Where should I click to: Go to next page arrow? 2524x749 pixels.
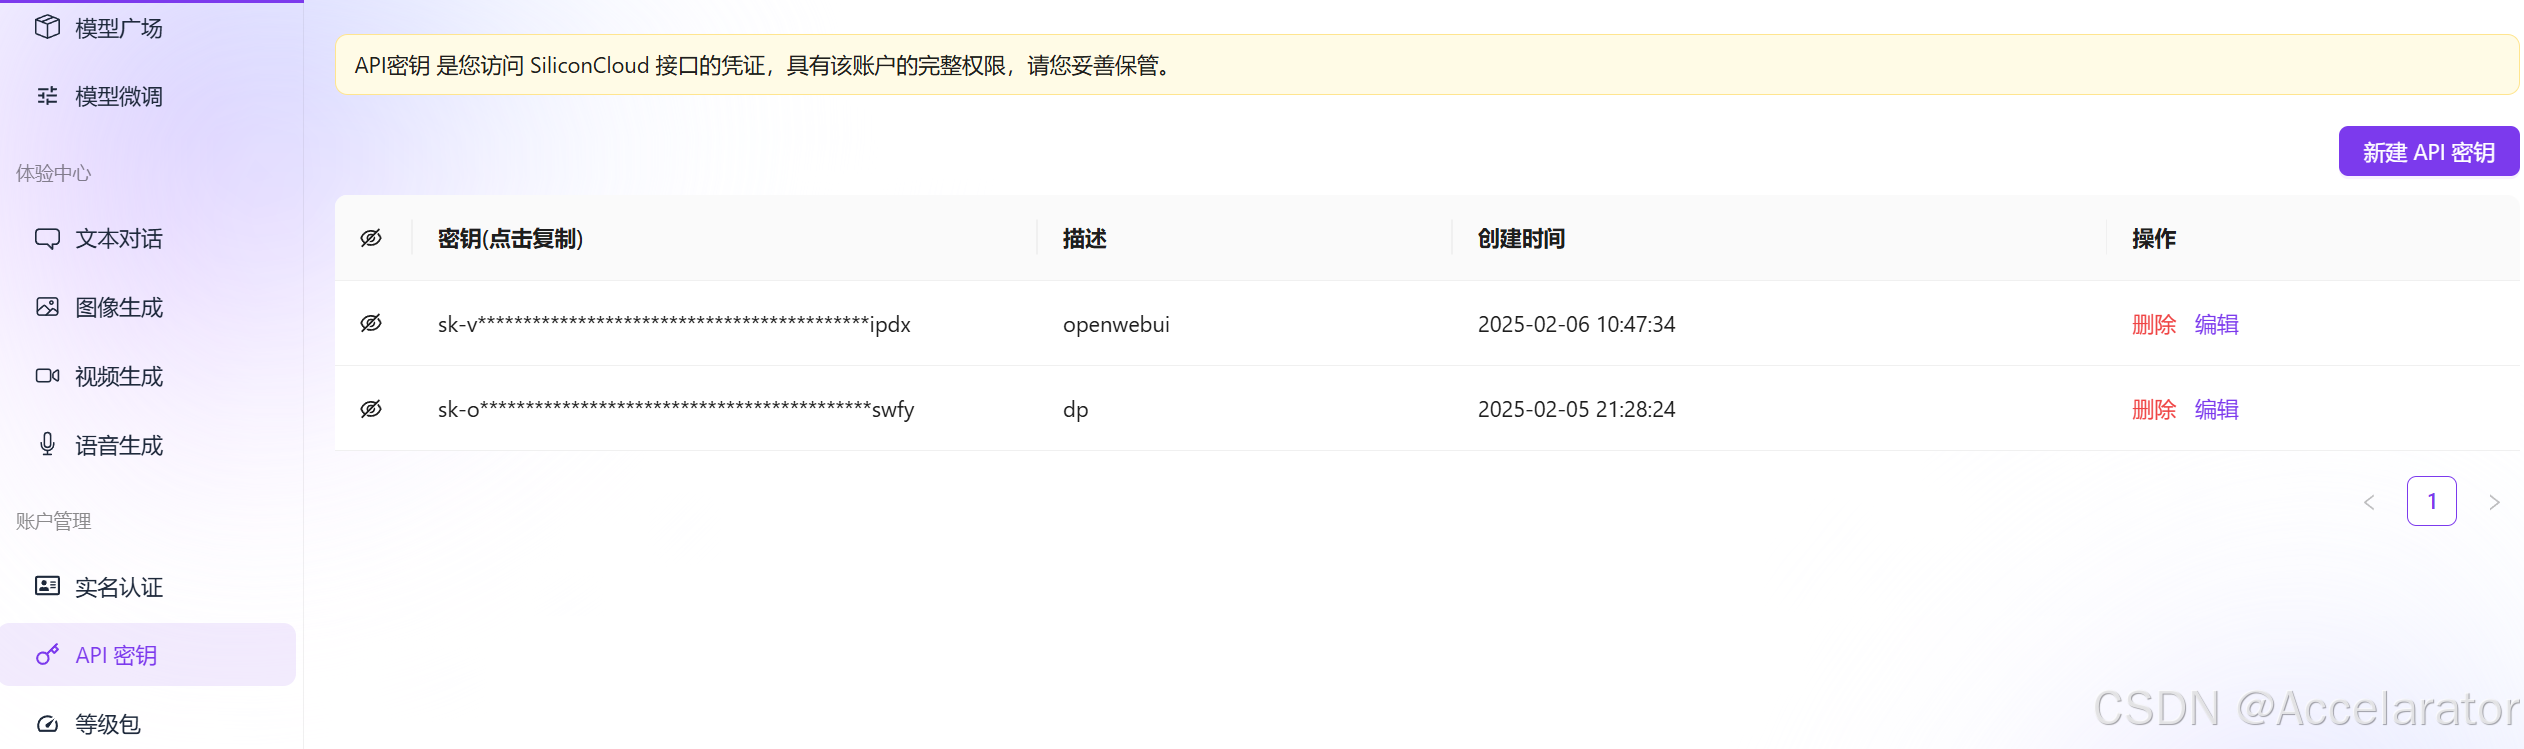pyautogui.click(x=2494, y=502)
